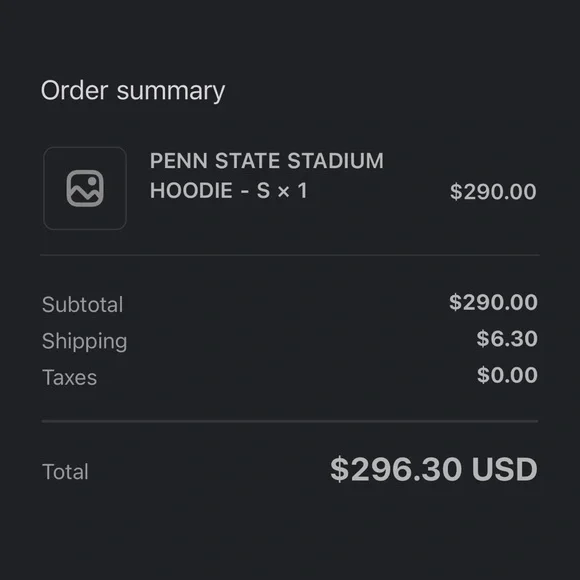Select the Taxes amount $0.00
The image size is (580, 580).
coord(507,375)
